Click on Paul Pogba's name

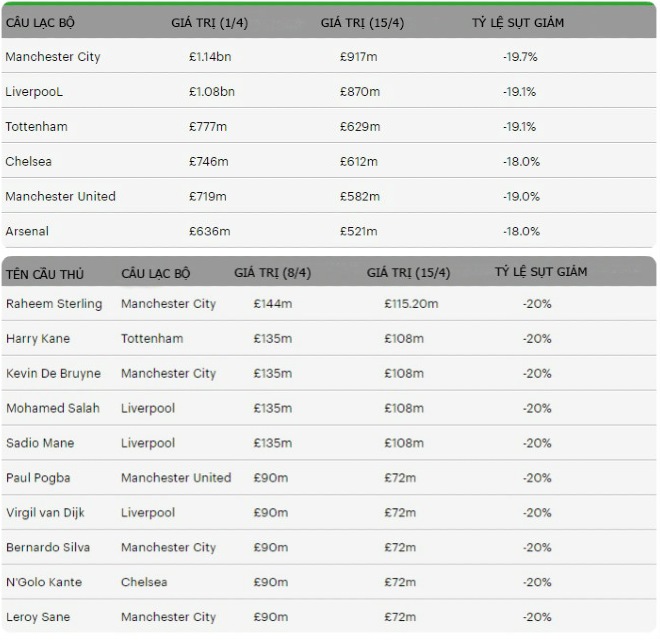point(38,478)
